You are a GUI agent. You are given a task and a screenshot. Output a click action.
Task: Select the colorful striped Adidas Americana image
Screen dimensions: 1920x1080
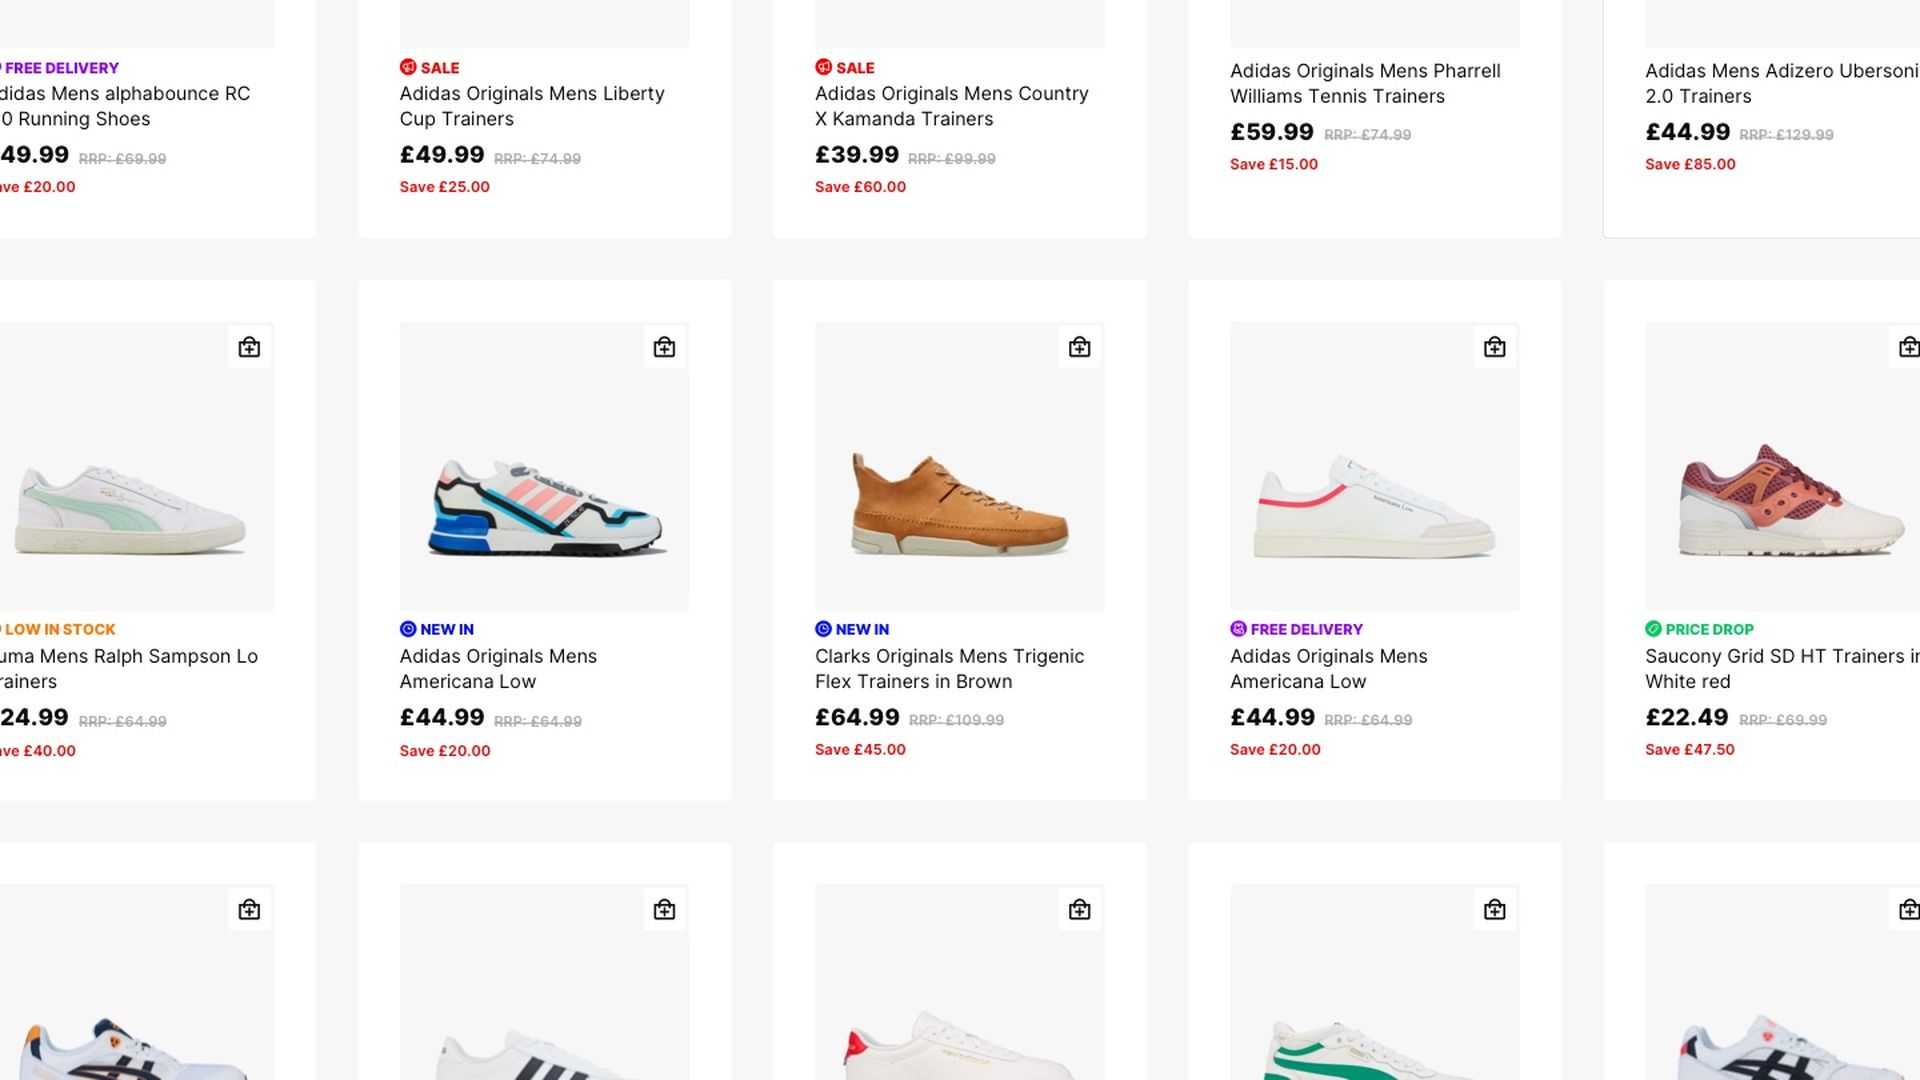pyautogui.click(x=544, y=466)
